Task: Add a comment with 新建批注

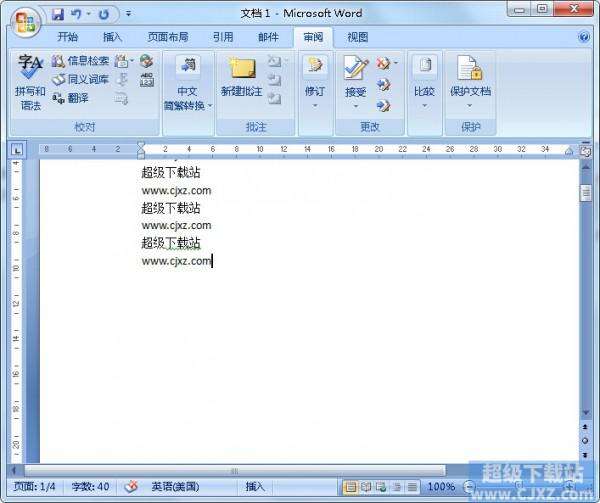Action: [242, 77]
